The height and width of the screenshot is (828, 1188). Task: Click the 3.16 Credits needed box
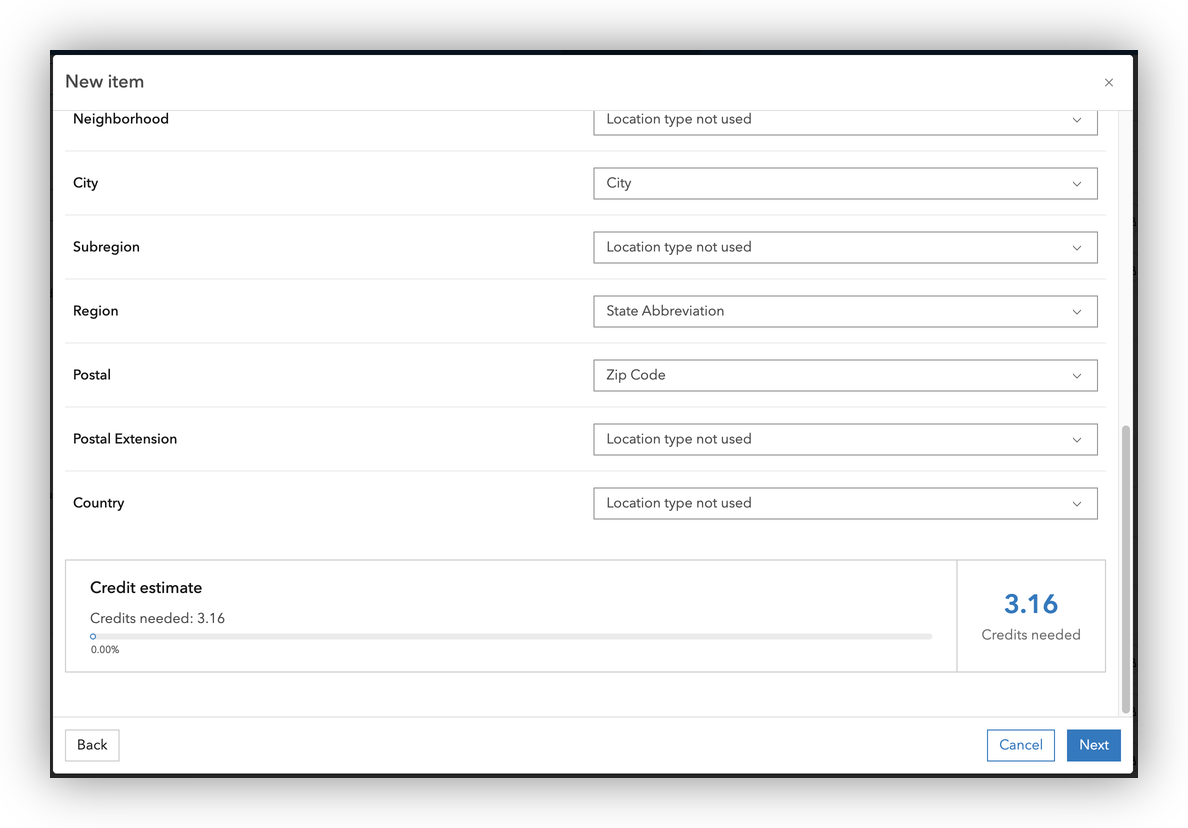point(1031,616)
